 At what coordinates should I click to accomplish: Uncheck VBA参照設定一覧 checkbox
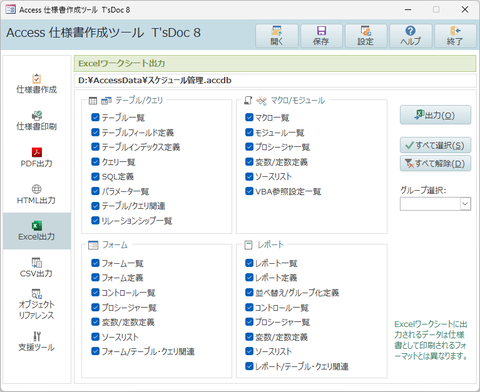coord(249,191)
